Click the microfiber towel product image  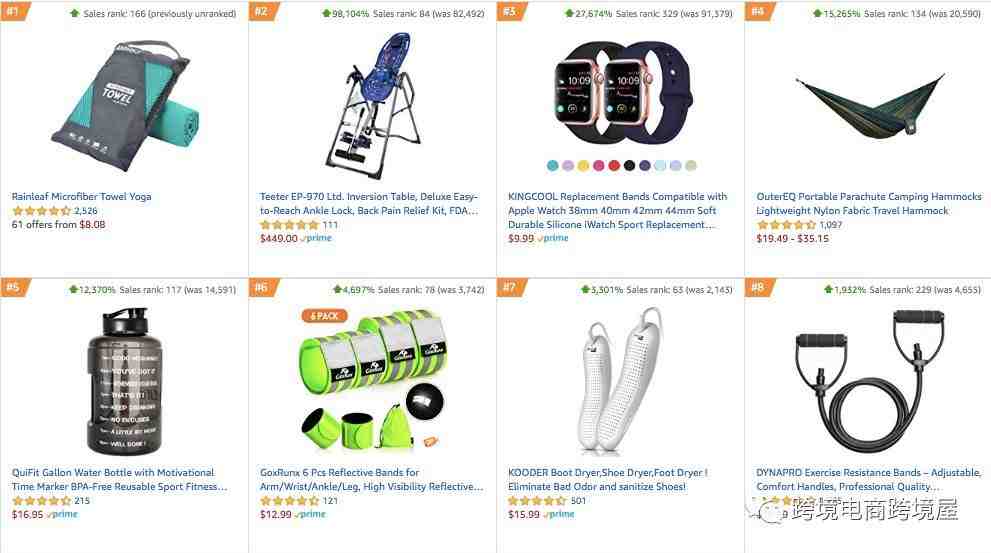point(125,106)
